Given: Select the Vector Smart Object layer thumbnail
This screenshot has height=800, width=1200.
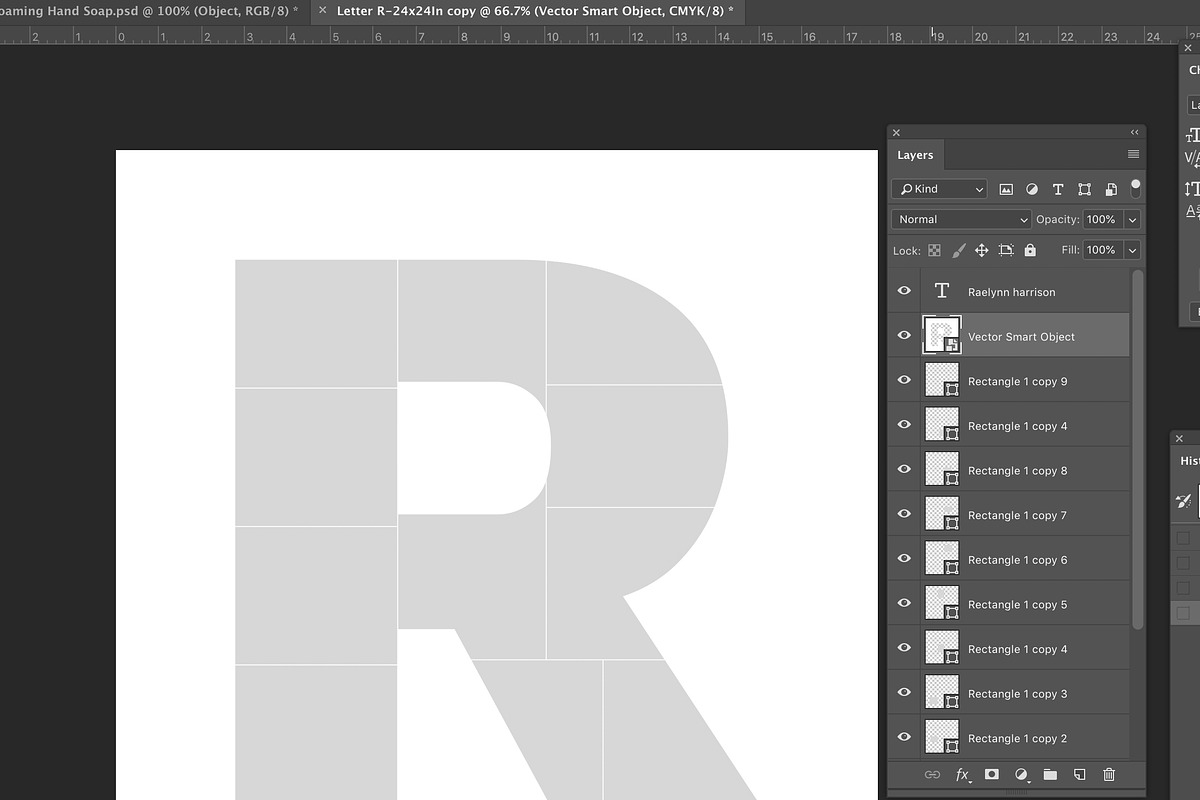Looking at the screenshot, I should [942, 335].
